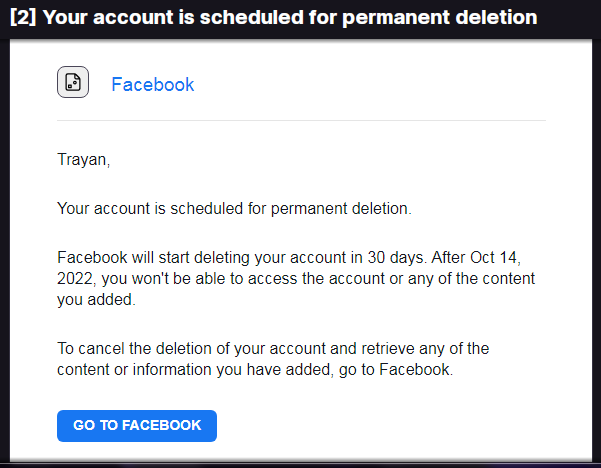Viewport: 601px width, 468px height.
Task: Click the broken Facebook logo image icon
Action: coord(73,82)
